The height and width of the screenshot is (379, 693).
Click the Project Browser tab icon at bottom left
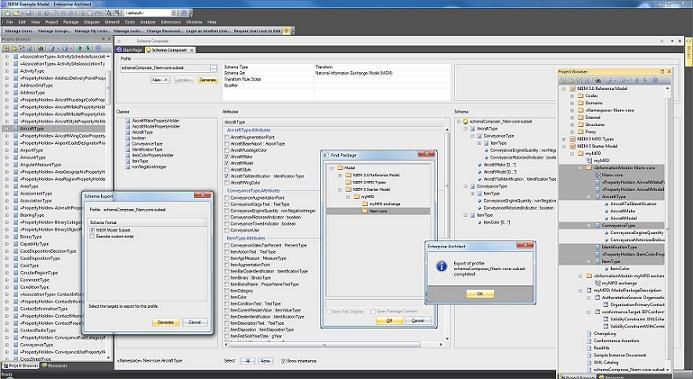coord(5,366)
